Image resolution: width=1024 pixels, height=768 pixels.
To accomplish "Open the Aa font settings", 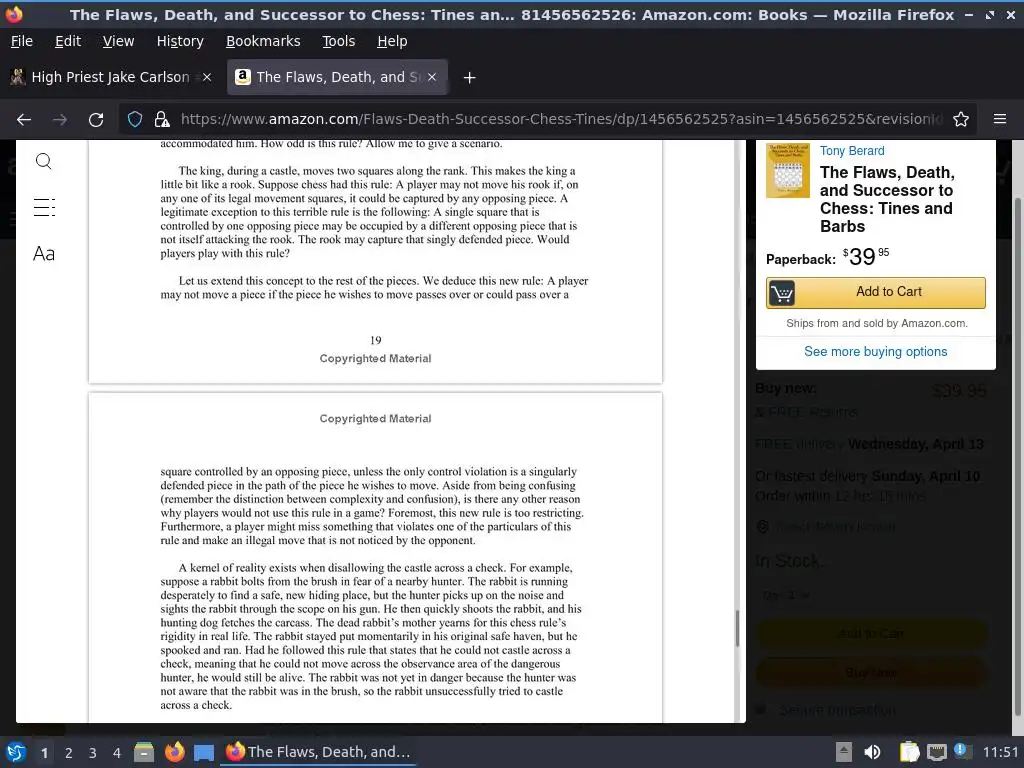I will tap(44, 253).
